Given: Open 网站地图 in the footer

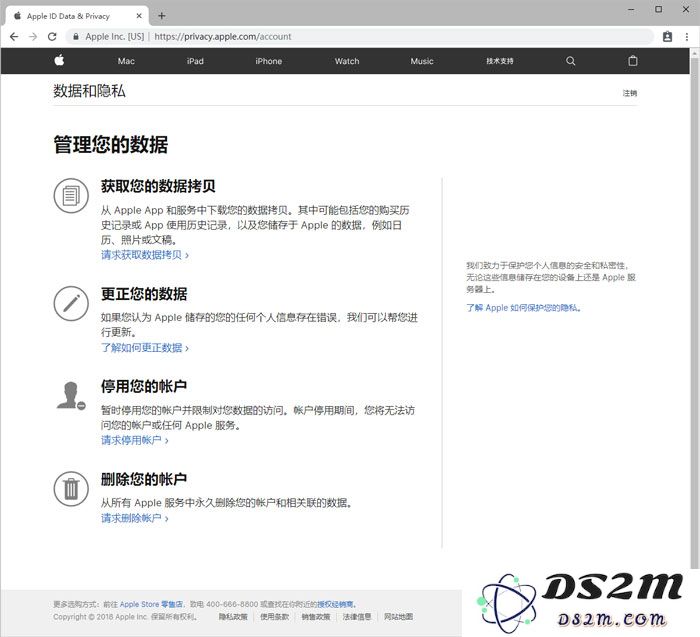Looking at the screenshot, I should point(398,616).
